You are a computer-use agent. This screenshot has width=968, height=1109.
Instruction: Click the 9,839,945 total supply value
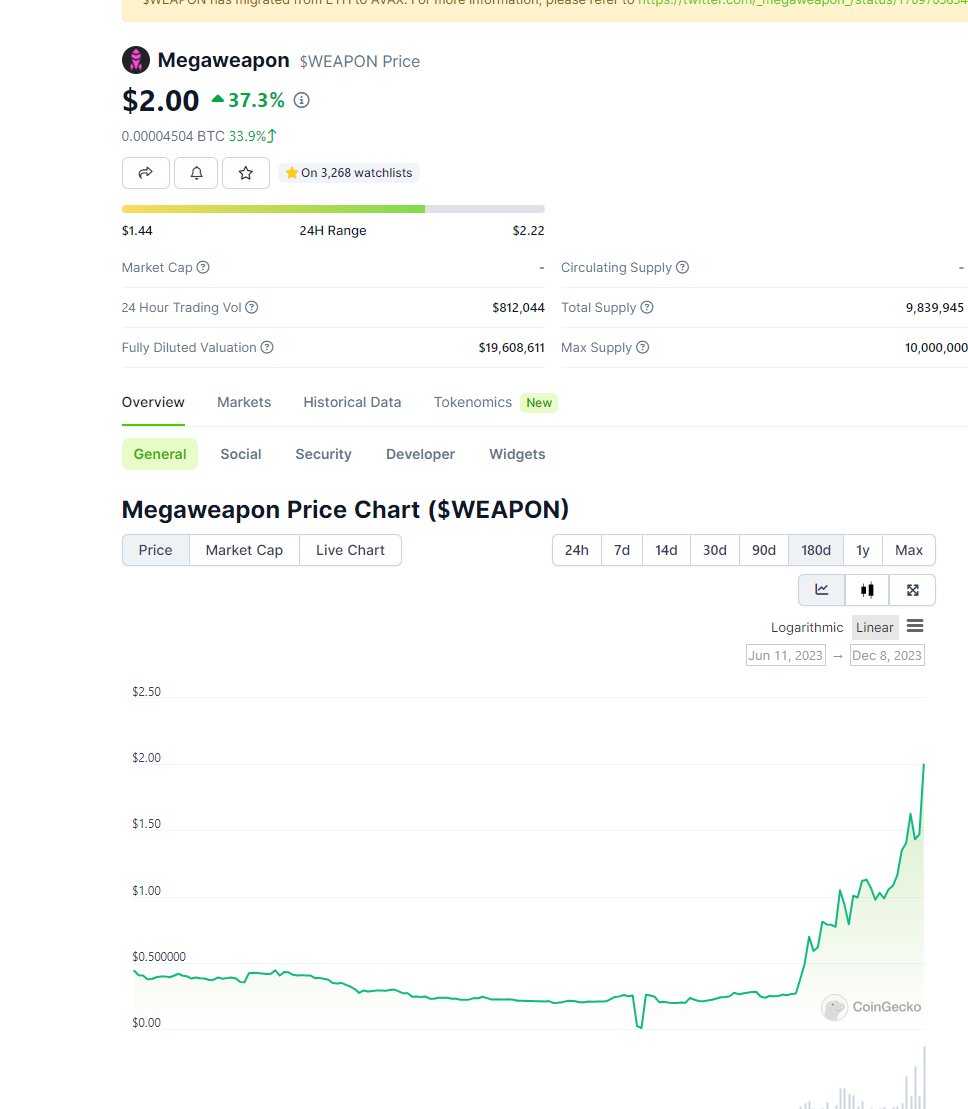pyautogui.click(x=935, y=308)
